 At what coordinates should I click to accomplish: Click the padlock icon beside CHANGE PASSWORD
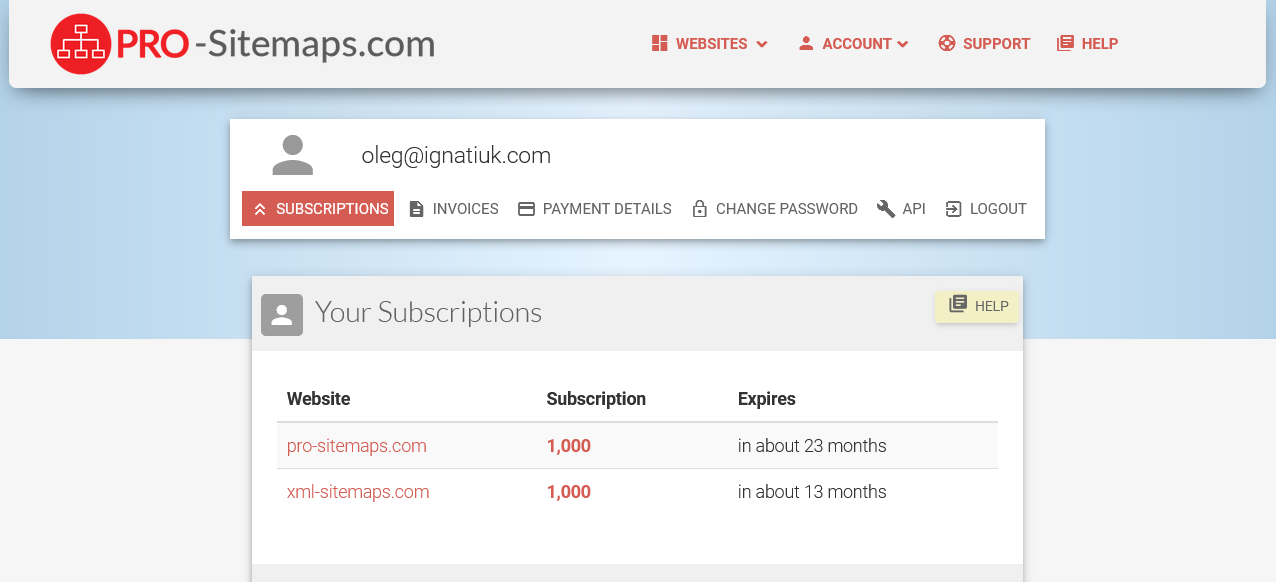699,208
